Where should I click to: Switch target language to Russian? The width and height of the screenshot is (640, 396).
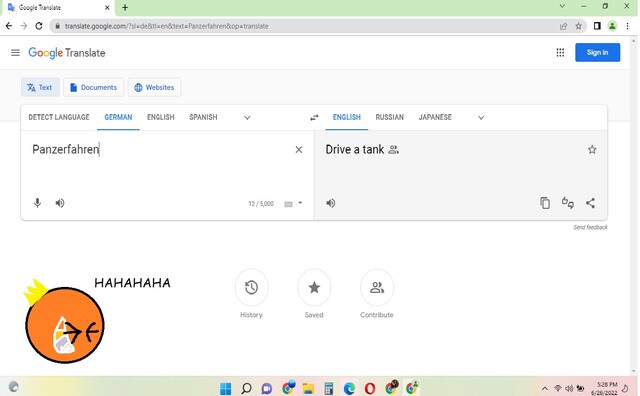pyautogui.click(x=389, y=117)
